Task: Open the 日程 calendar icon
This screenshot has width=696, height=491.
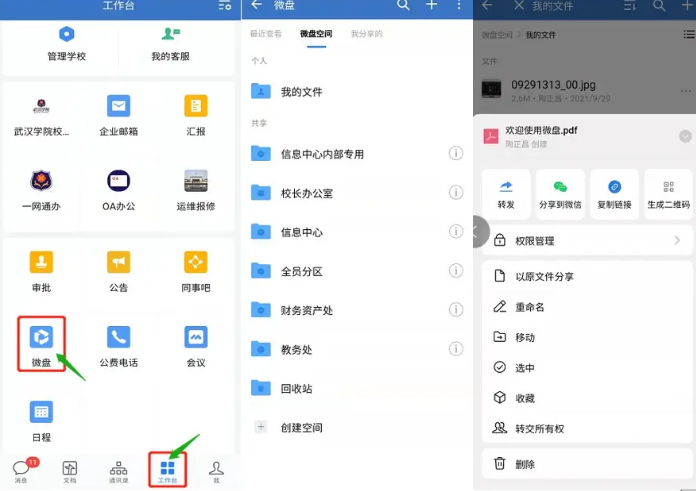Action: (41, 412)
